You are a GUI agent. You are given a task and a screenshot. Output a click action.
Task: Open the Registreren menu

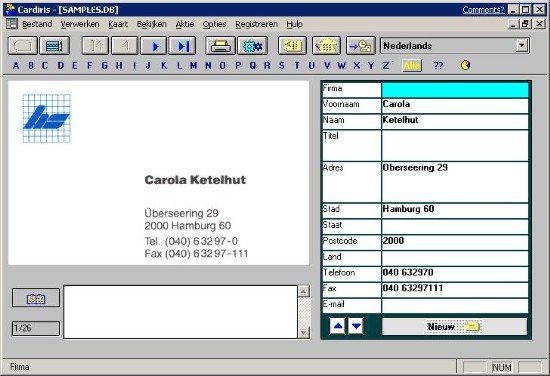point(256,24)
